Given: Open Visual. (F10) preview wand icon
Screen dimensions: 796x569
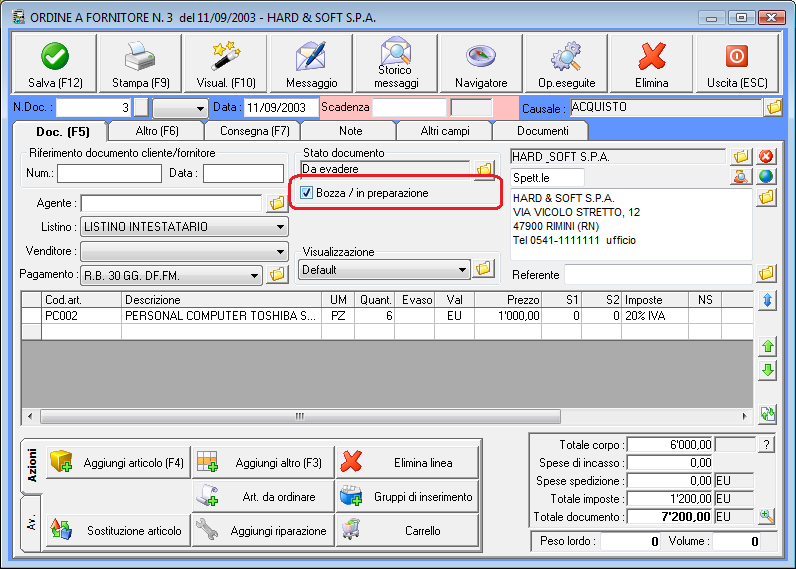Looking at the screenshot, I should [226, 56].
